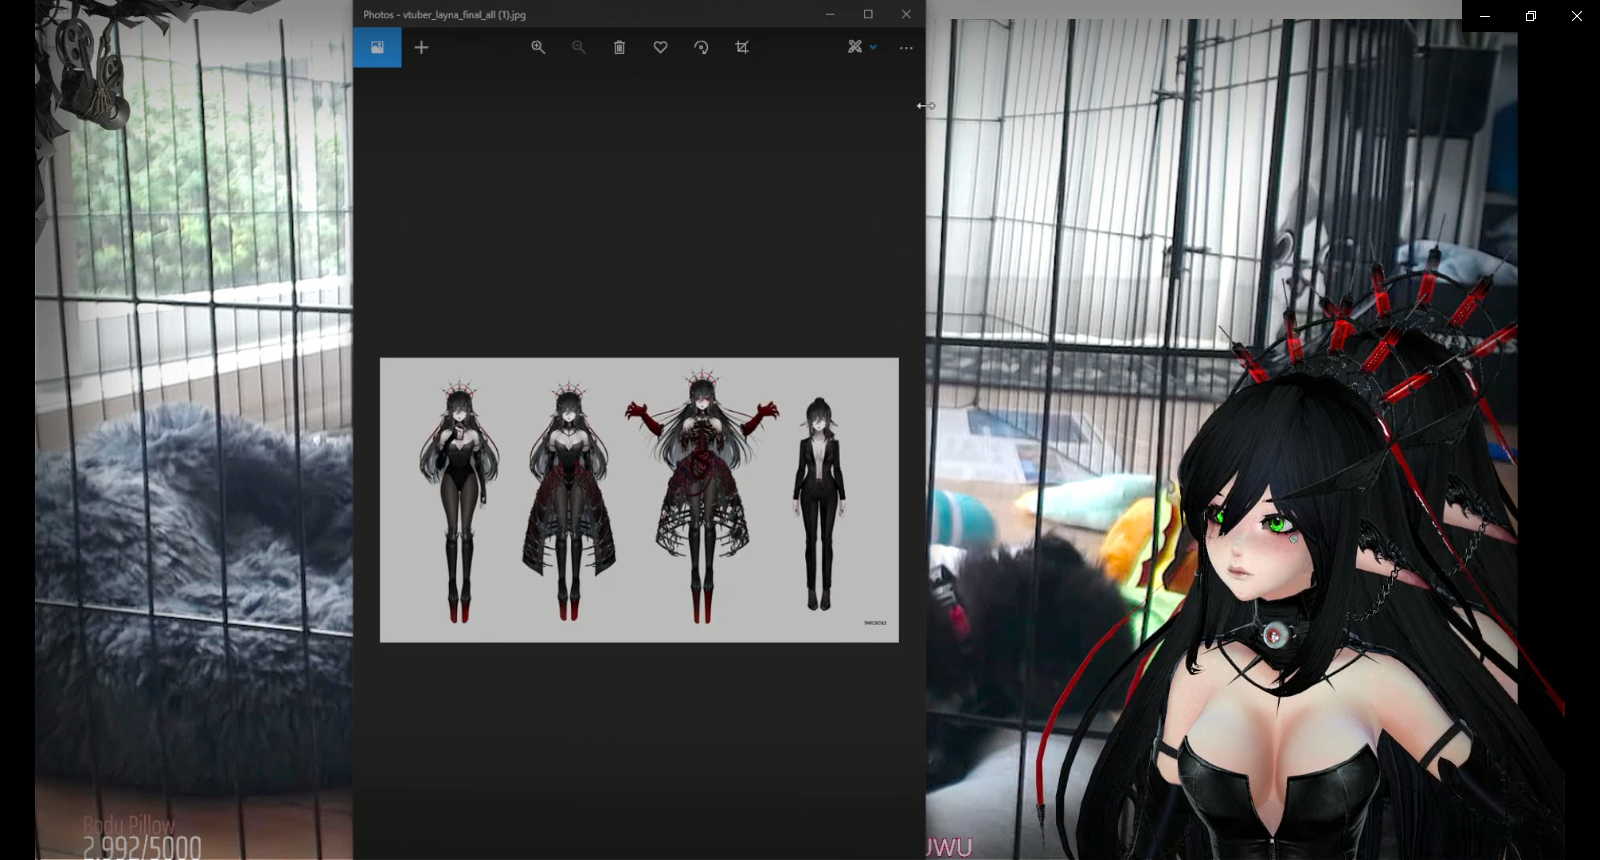Minimize the outer fullscreen window
This screenshot has height=860, width=1600.
click(1485, 16)
